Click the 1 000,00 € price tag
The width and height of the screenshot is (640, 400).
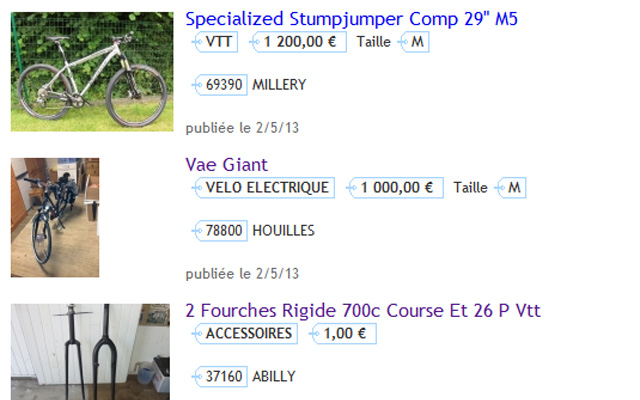[x=396, y=188]
